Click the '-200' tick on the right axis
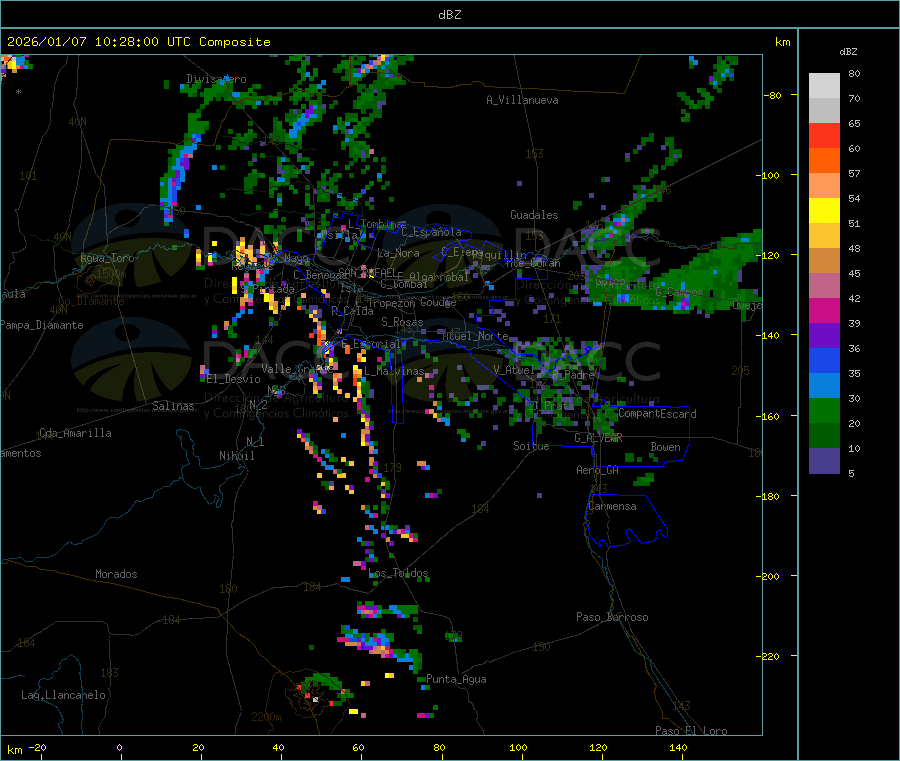The height and width of the screenshot is (761, 900). pyautogui.click(x=769, y=576)
